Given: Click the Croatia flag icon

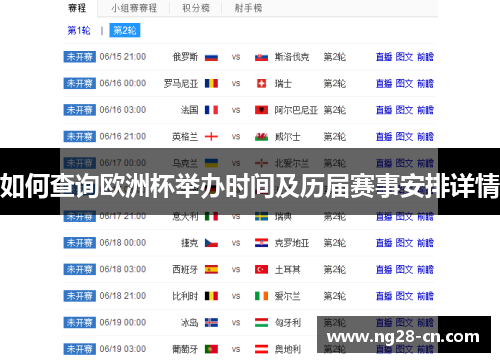Looking at the screenshot, I should [x=261, y=243].
